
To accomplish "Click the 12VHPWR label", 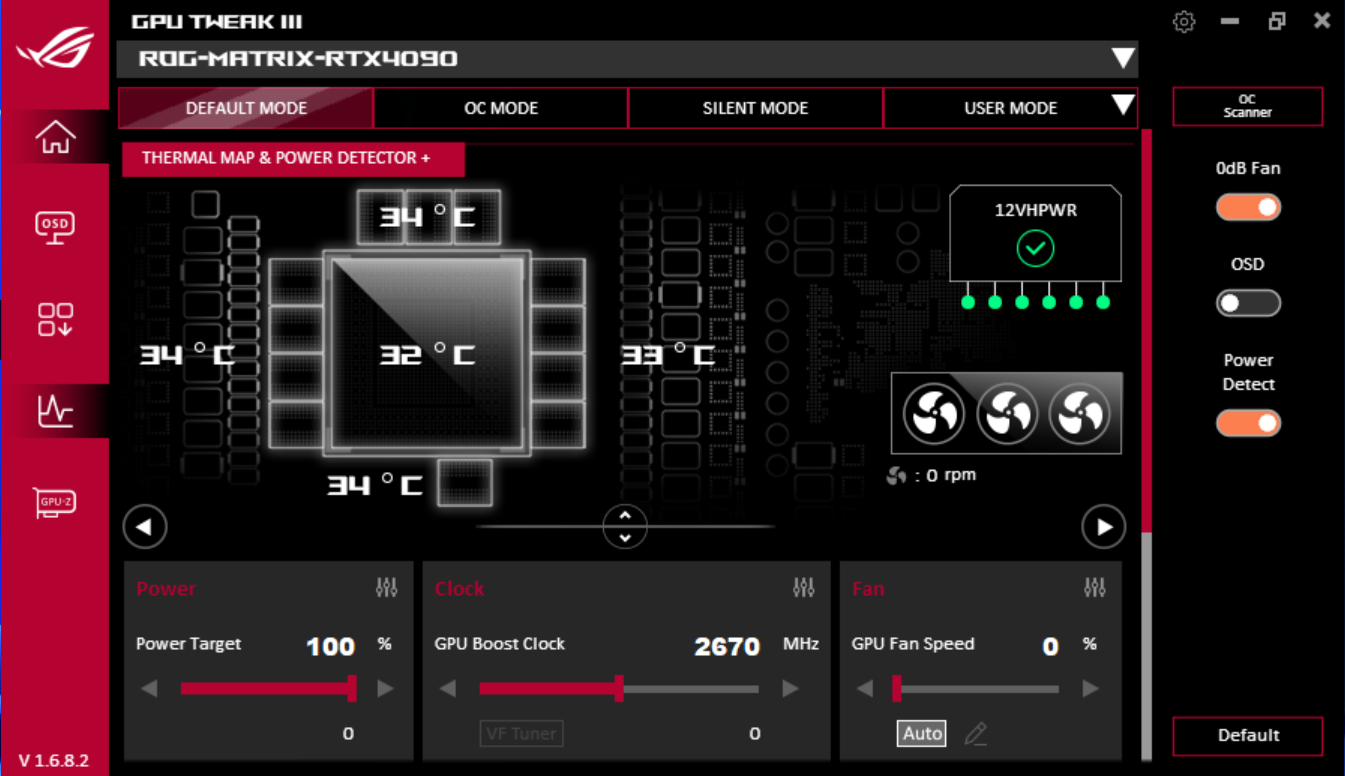I will [1035, 211].
